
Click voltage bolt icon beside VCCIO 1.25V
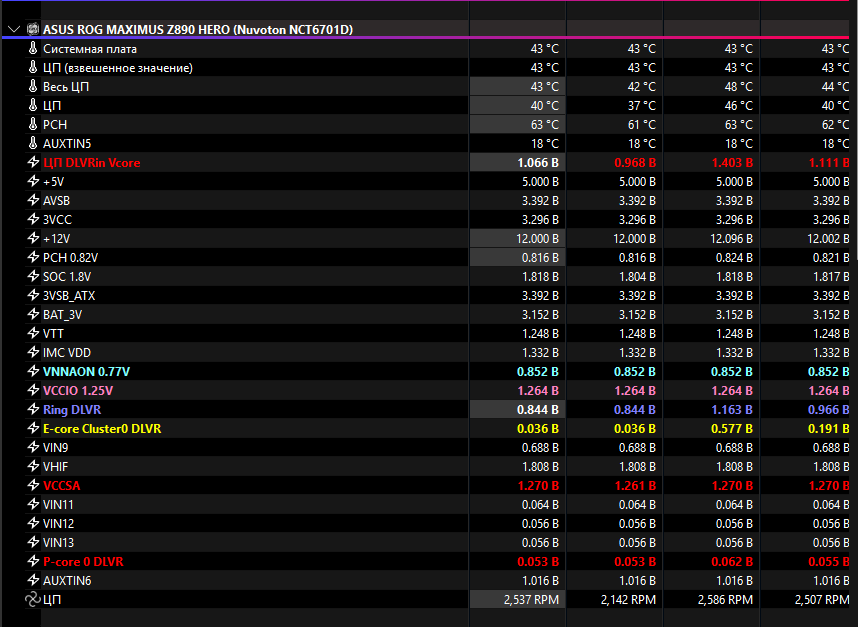pyautogui.click(x=33, y=391)
